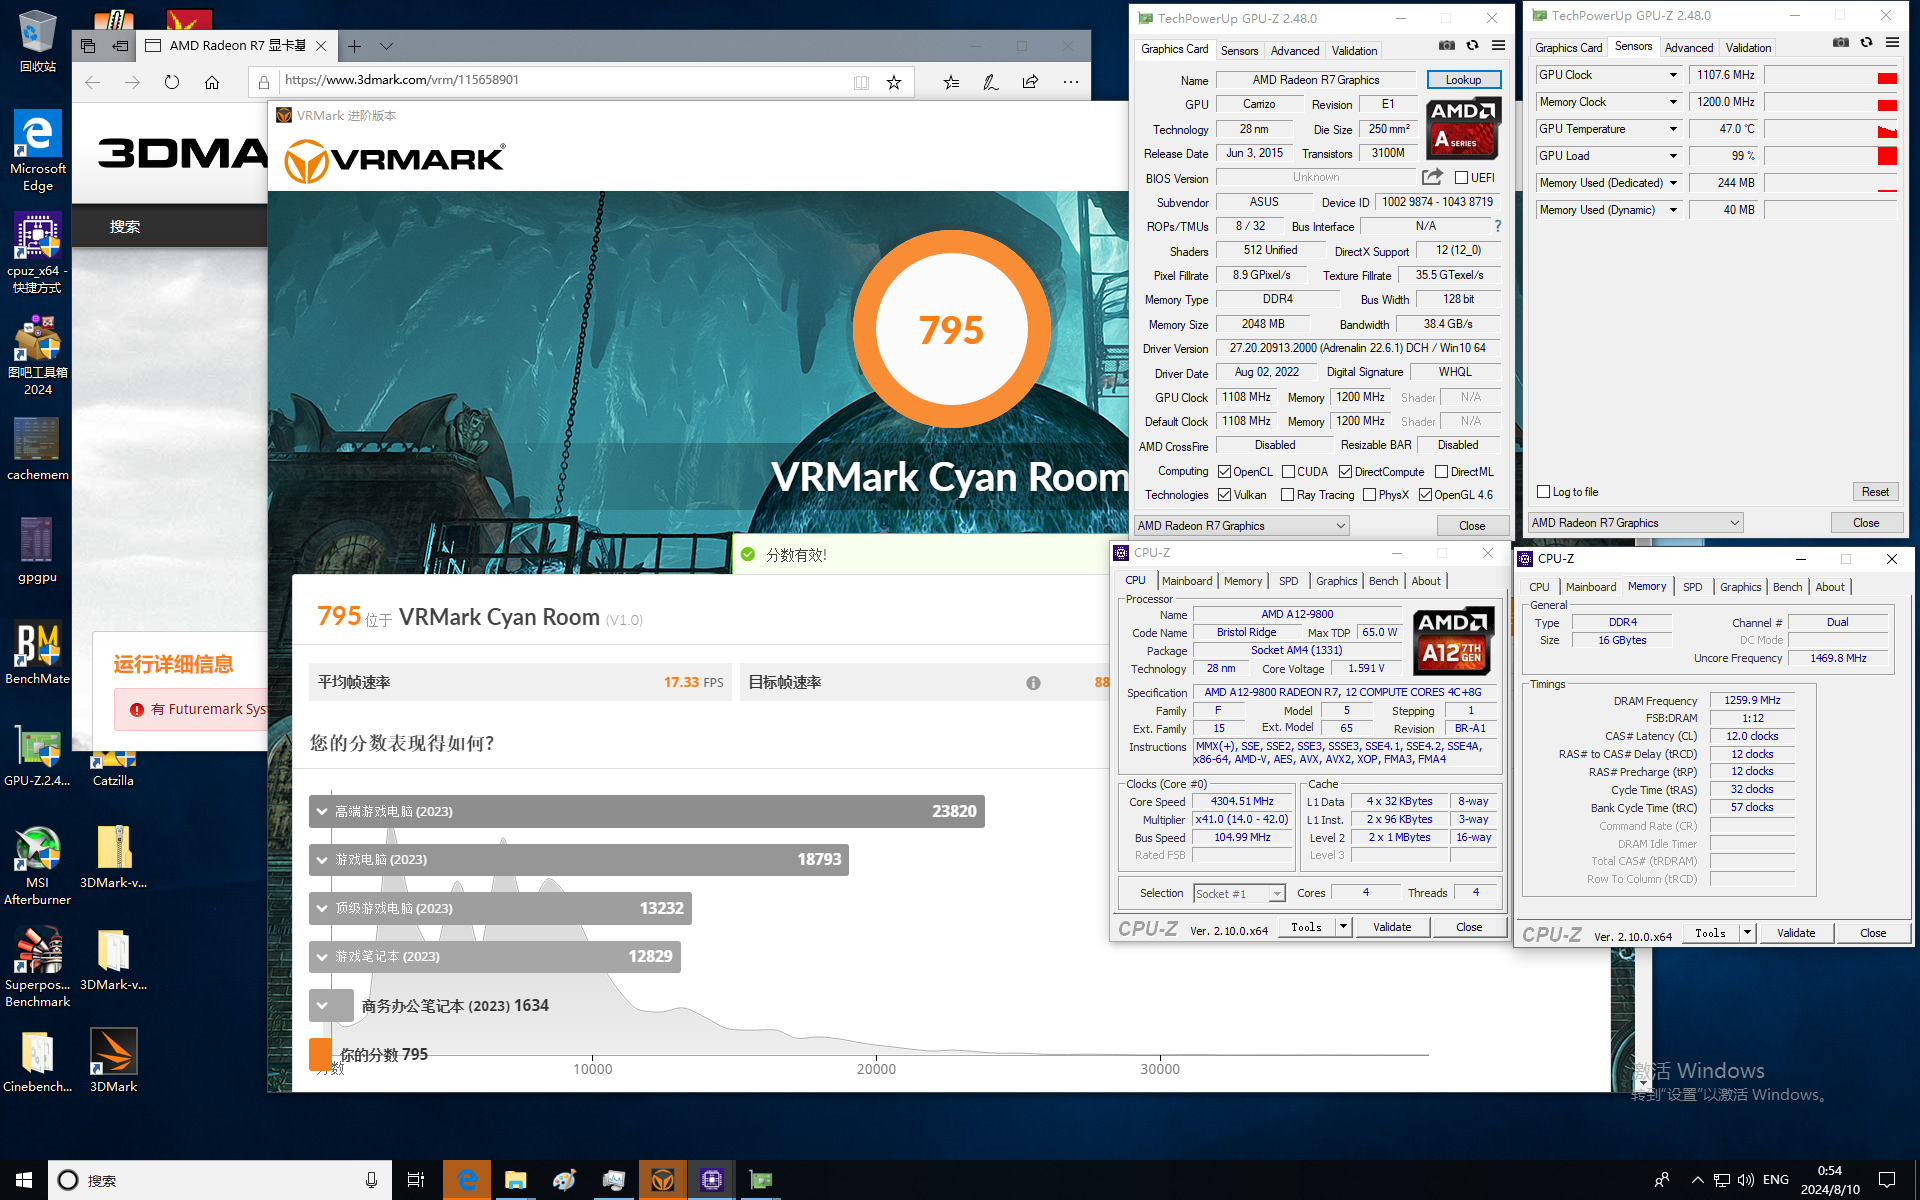Switch to Sensors tab in left GPU-Z window
Viewport: 1920px width, 1200px height.
pos(1240,51)
